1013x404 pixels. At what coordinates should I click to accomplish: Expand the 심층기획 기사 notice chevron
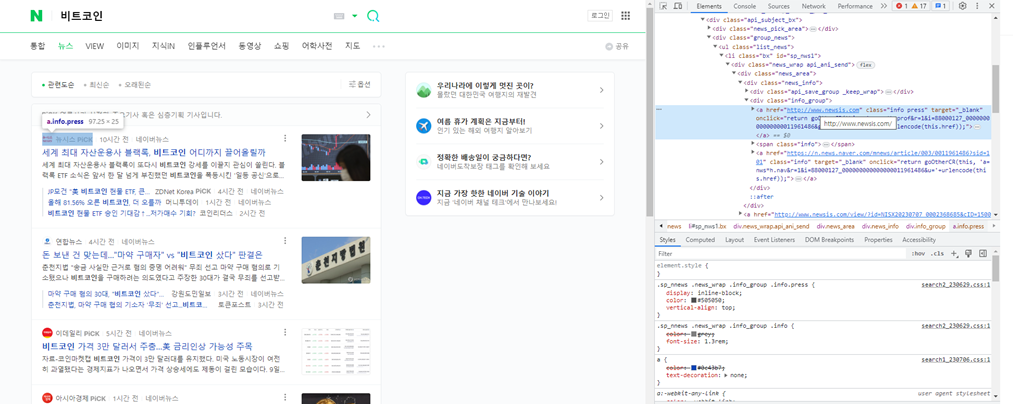pos(368,115)
